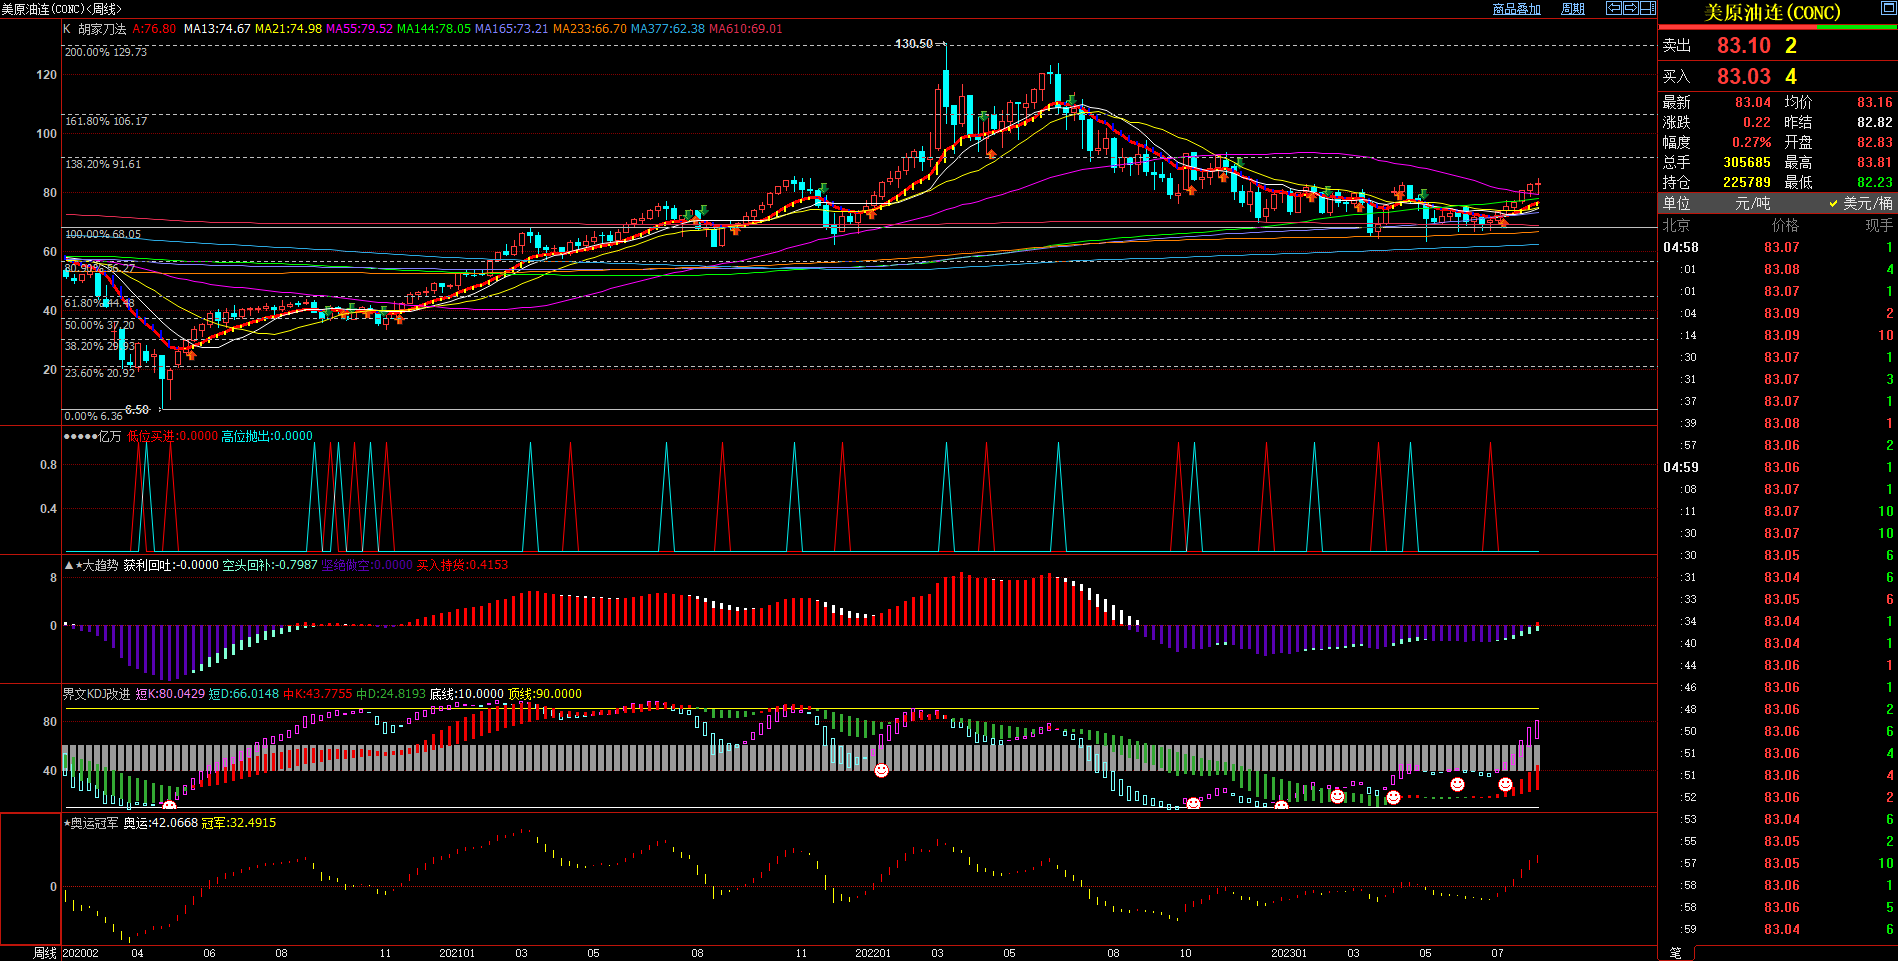This screenshot has width=1898, height=961.
Task: Click the 胡家刀法 indicator name
Action: click(x=102, y=29)
